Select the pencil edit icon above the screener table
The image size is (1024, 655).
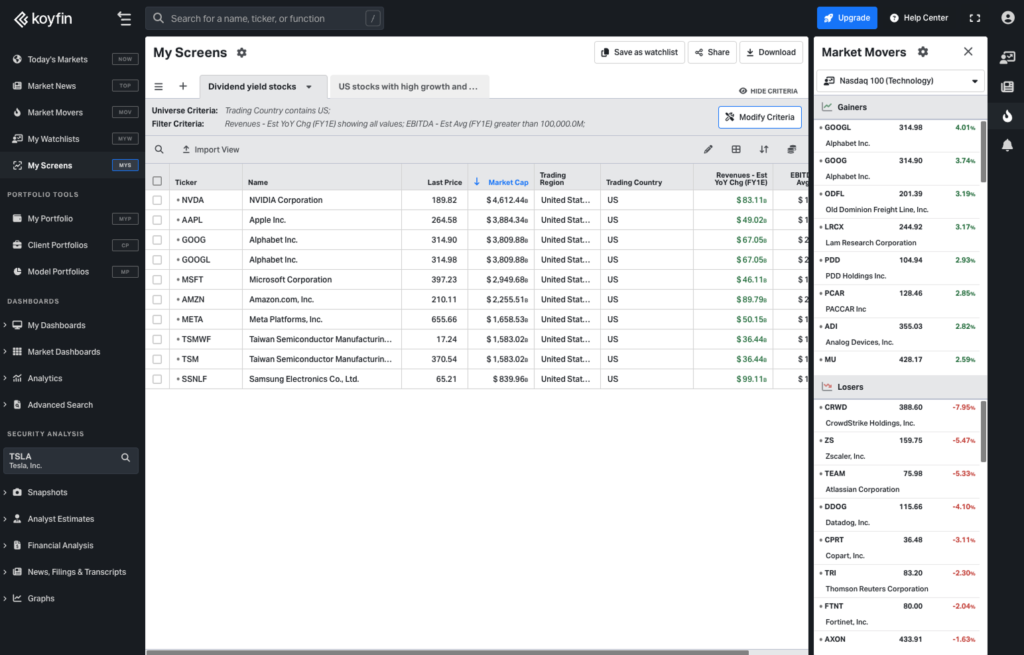pos(708,148)
